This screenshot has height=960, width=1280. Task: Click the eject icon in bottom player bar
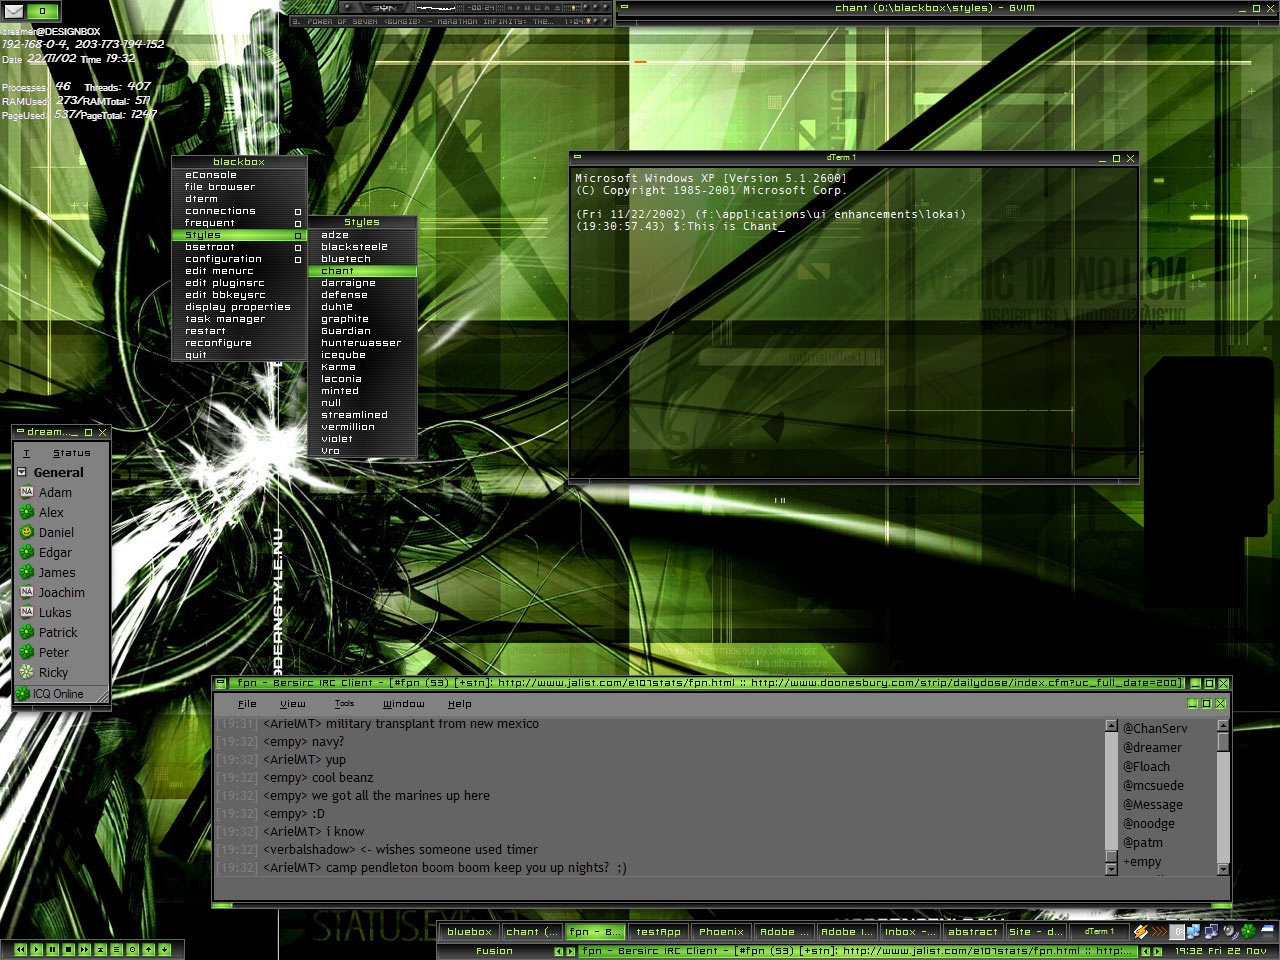point(100,949)
